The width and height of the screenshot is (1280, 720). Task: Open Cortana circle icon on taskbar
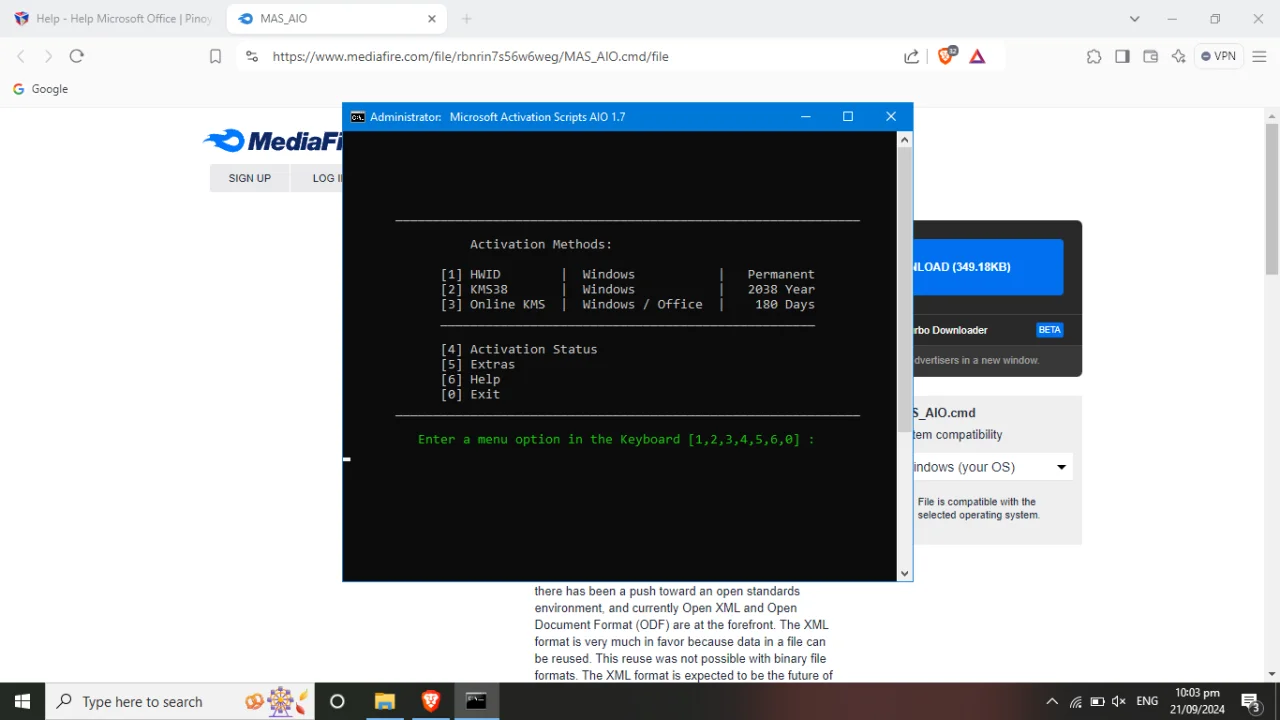337,701
